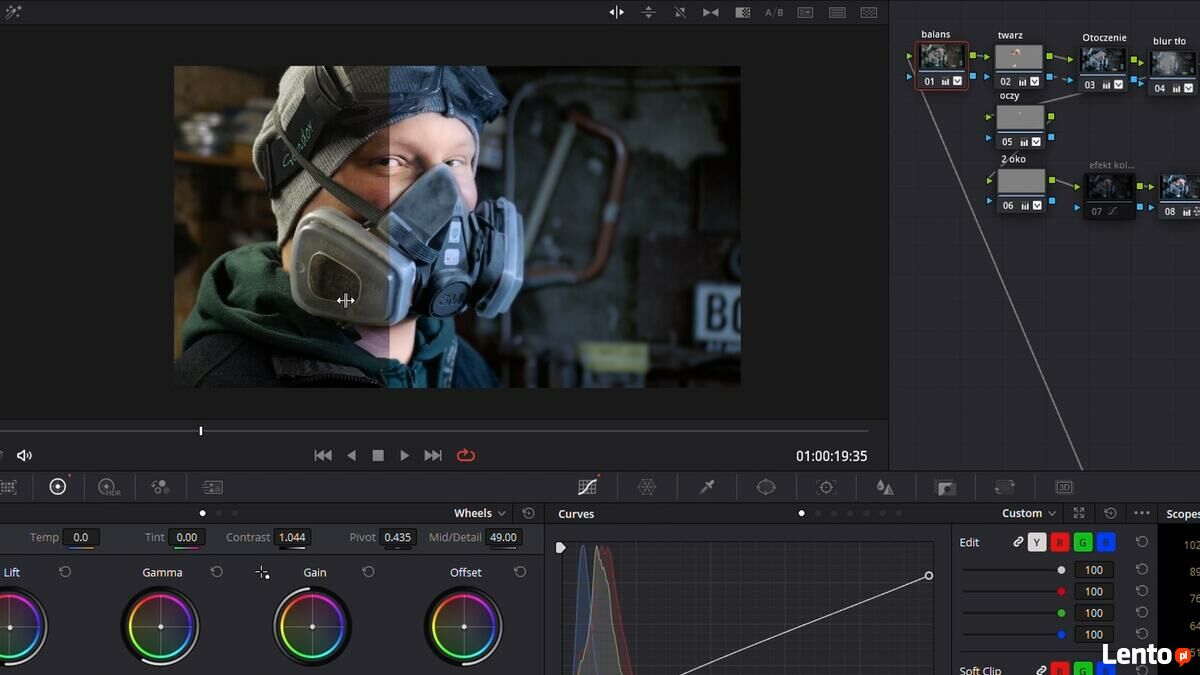Activate the white balance point picker

click(x=262, y=573)
